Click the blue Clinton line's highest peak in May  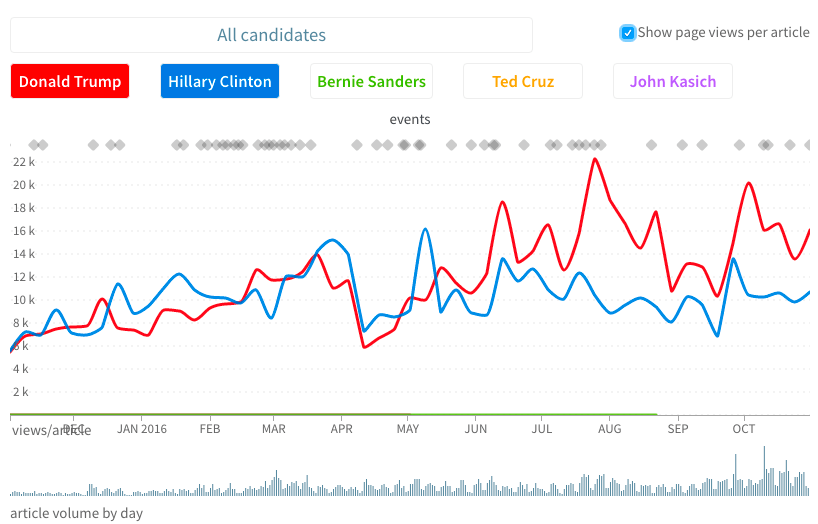tap(425, 229)
